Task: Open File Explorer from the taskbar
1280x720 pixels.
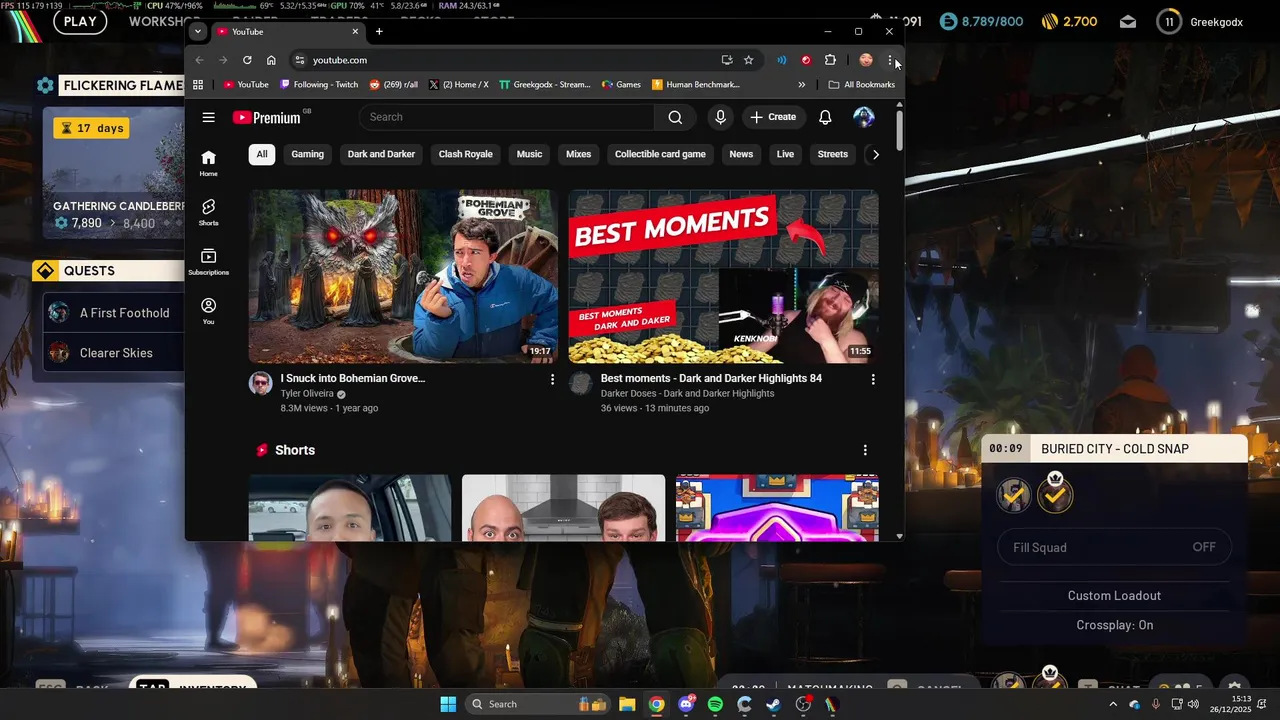Action: click(x=627, y=704)
